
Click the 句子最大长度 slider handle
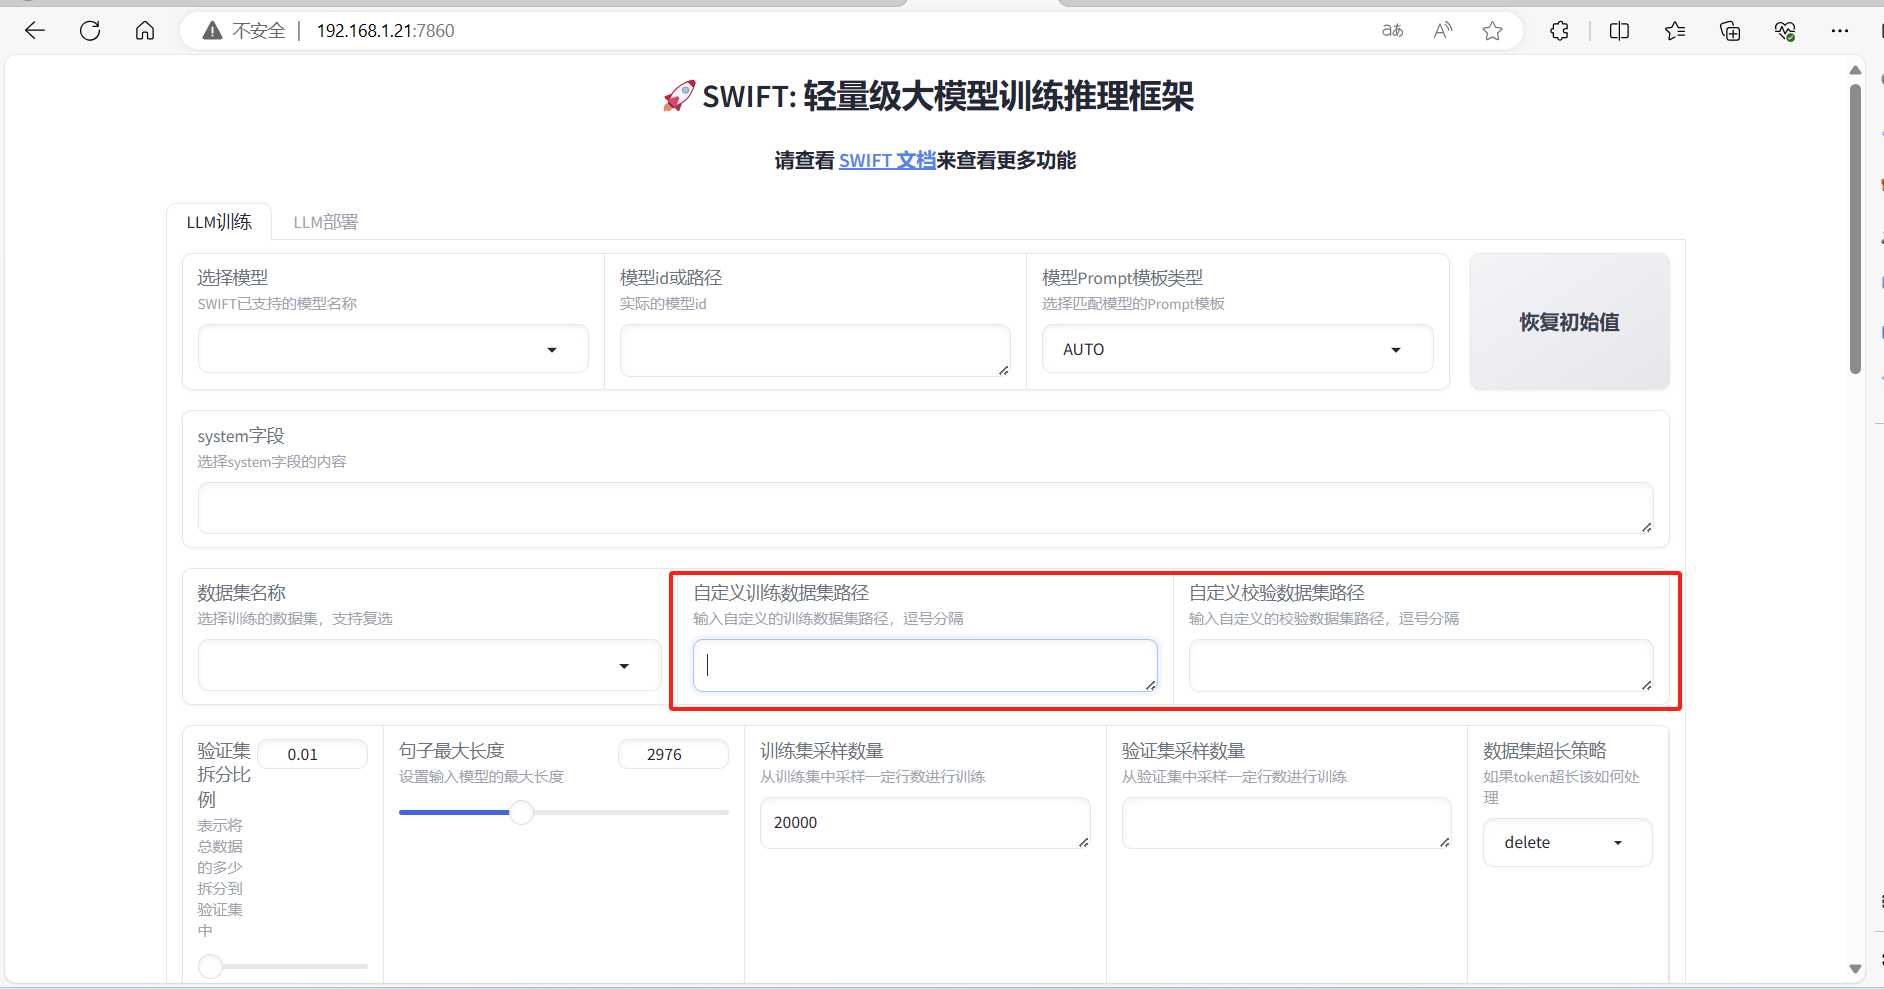[521, 812]
